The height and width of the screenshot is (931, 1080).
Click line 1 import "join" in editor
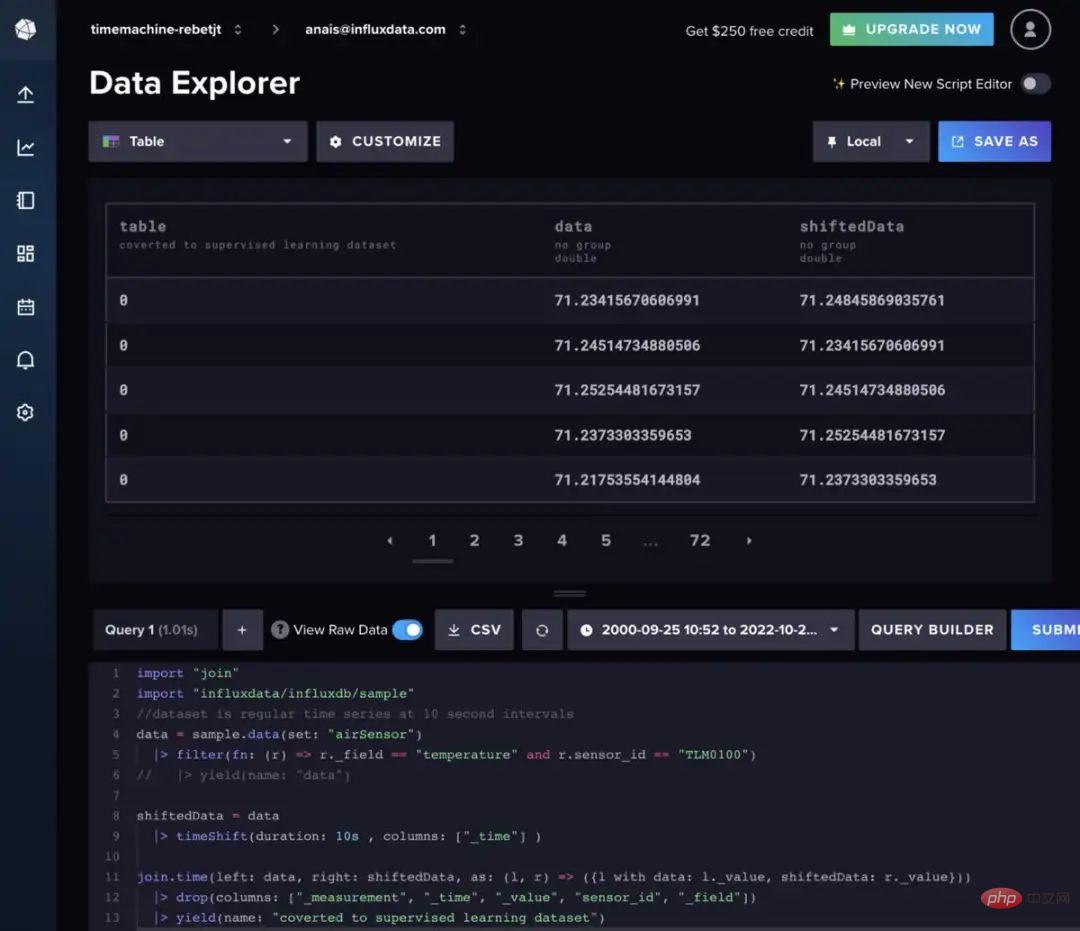click(x=187, y=673)
